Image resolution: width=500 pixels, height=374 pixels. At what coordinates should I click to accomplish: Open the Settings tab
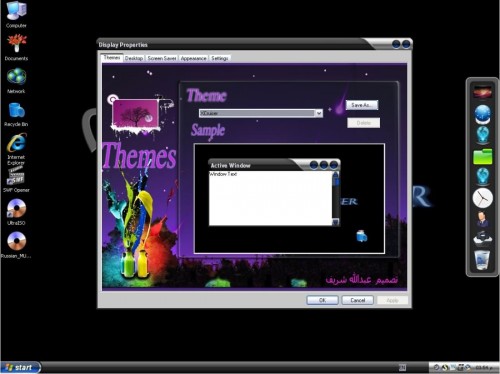coord(220,58)
